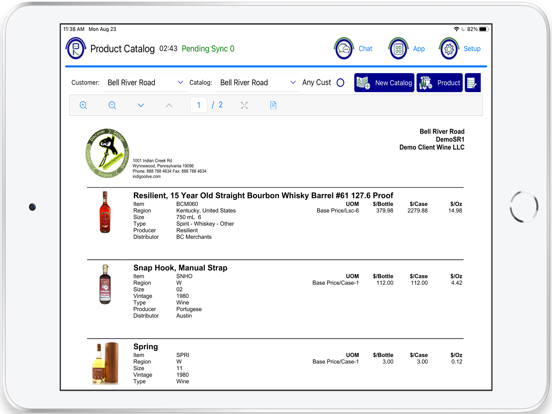Click the edit list icon button

tap(472, 83)
